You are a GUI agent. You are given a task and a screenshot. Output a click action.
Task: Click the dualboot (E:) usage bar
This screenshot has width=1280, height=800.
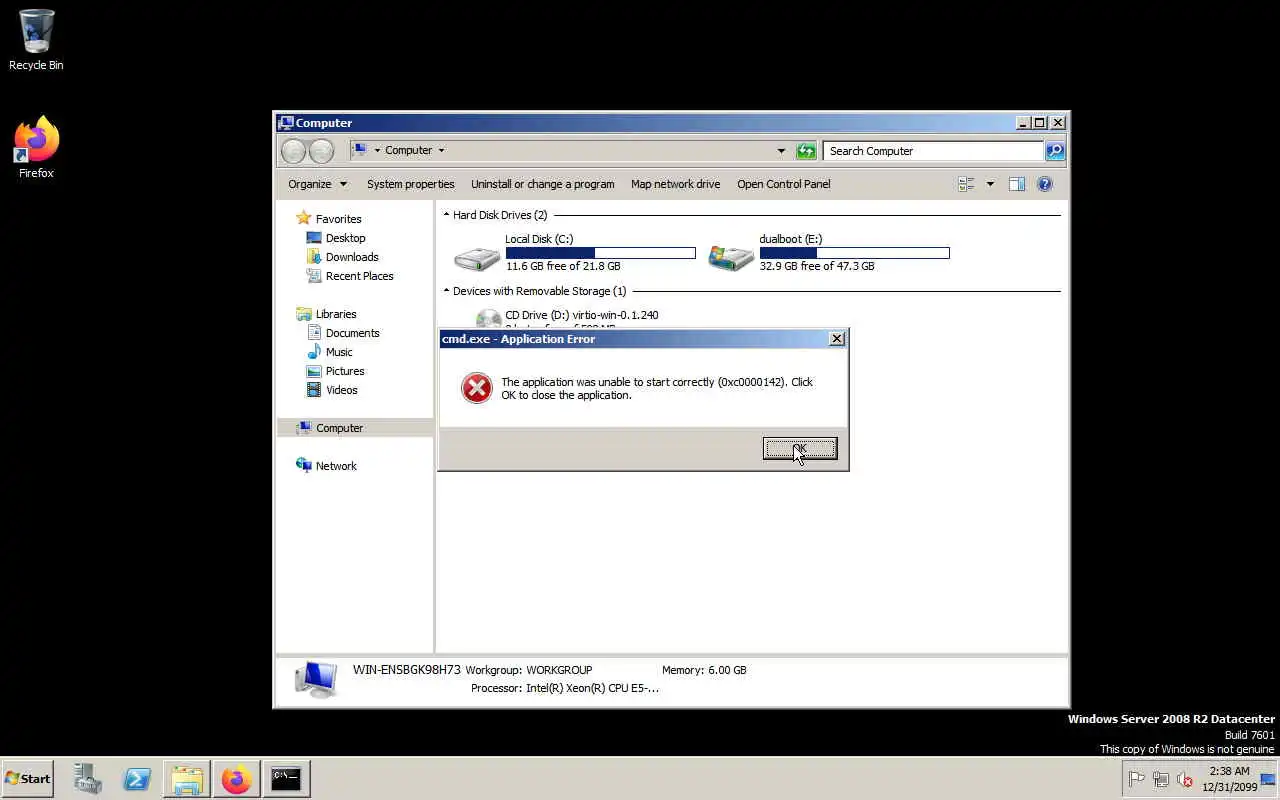pyautogui.click(x=854, y=253)
